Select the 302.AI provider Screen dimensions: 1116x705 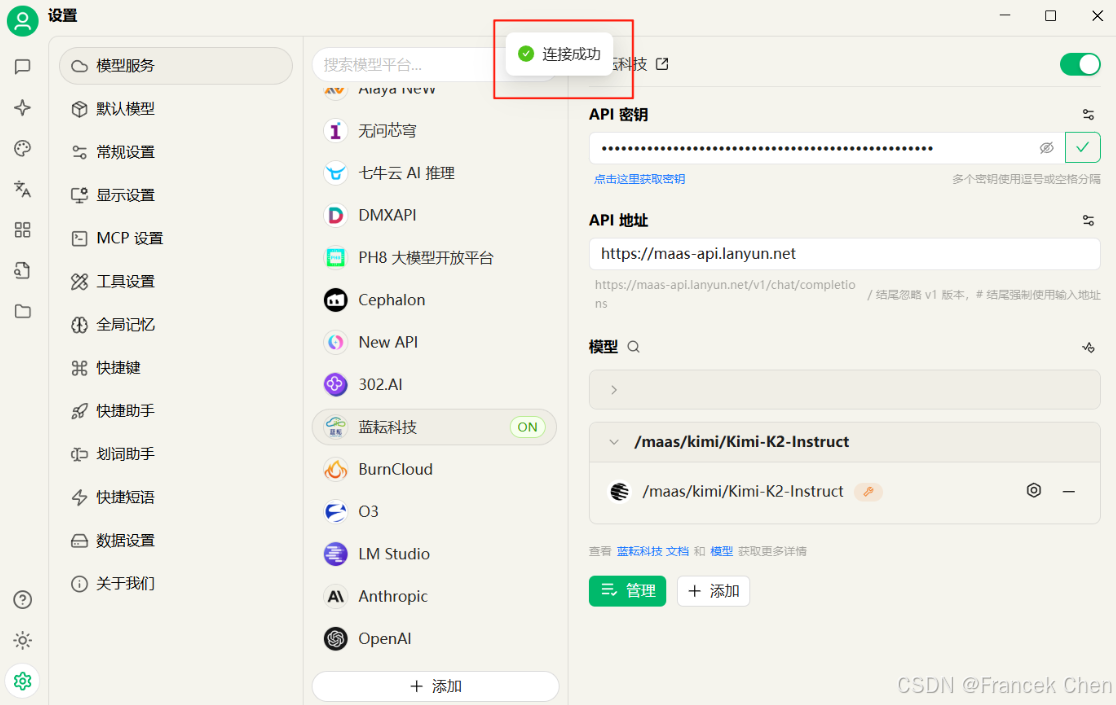(x=434, y=385)
